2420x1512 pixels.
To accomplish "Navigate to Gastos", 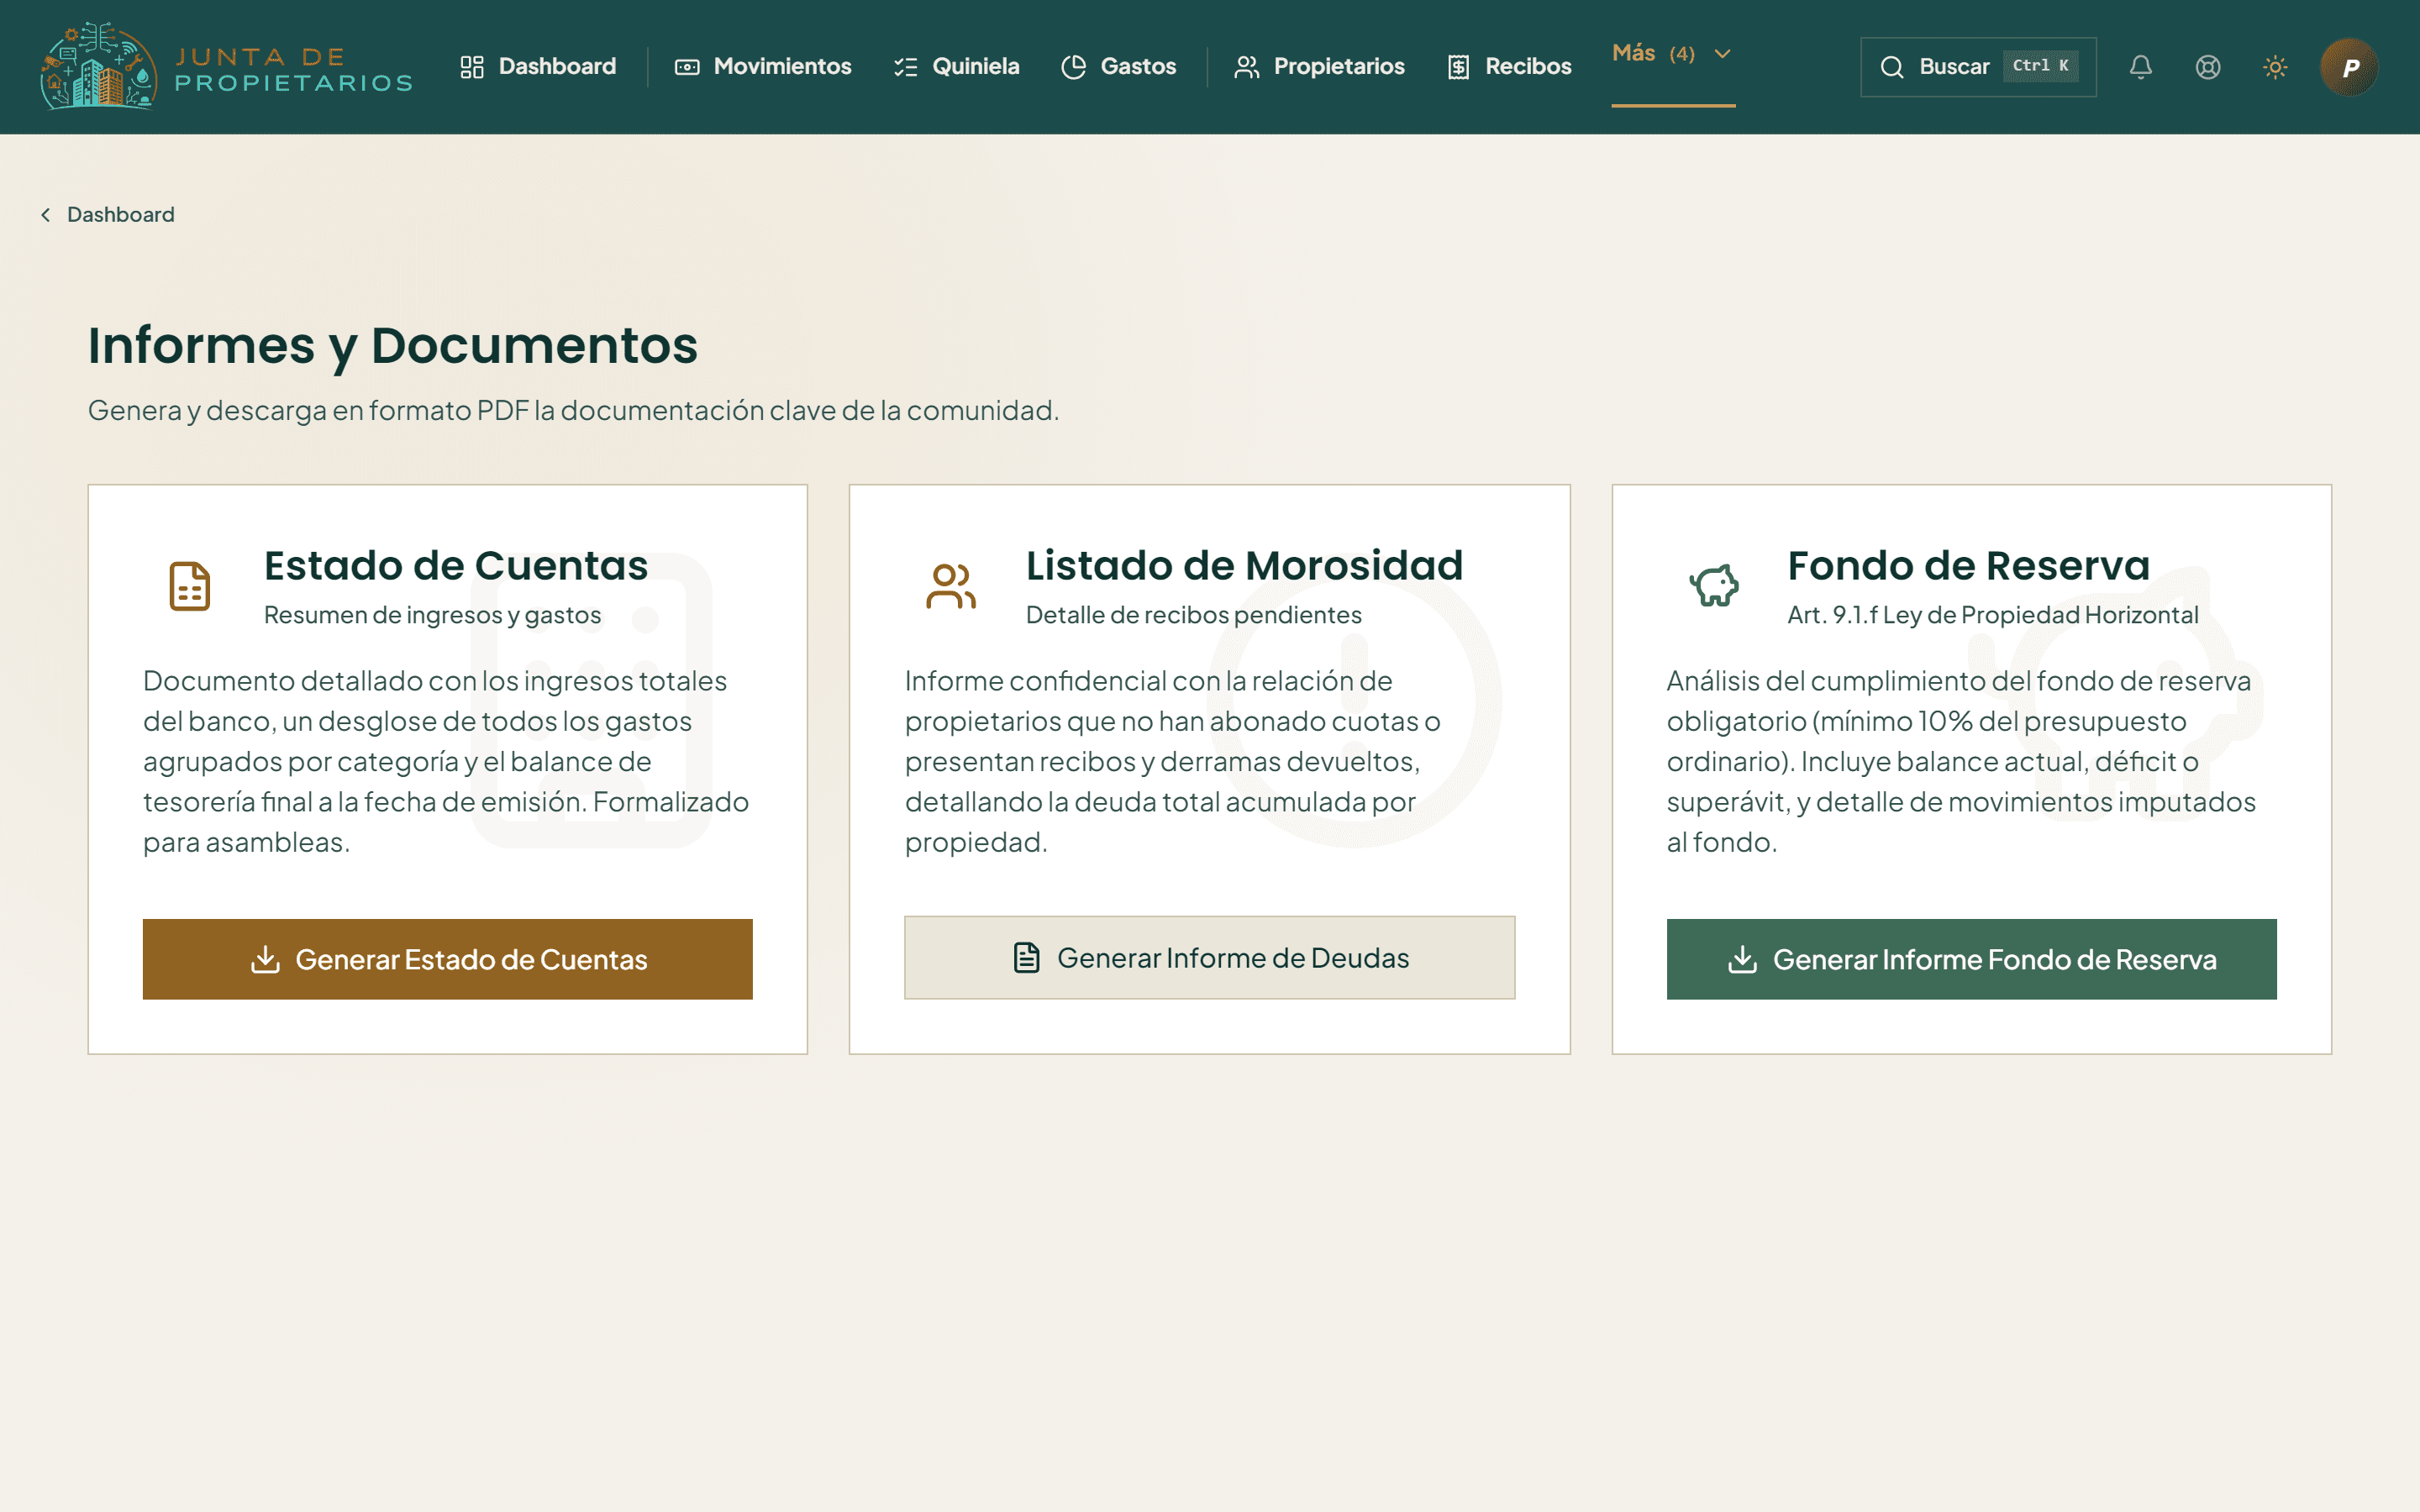I will click(1119, 66).
